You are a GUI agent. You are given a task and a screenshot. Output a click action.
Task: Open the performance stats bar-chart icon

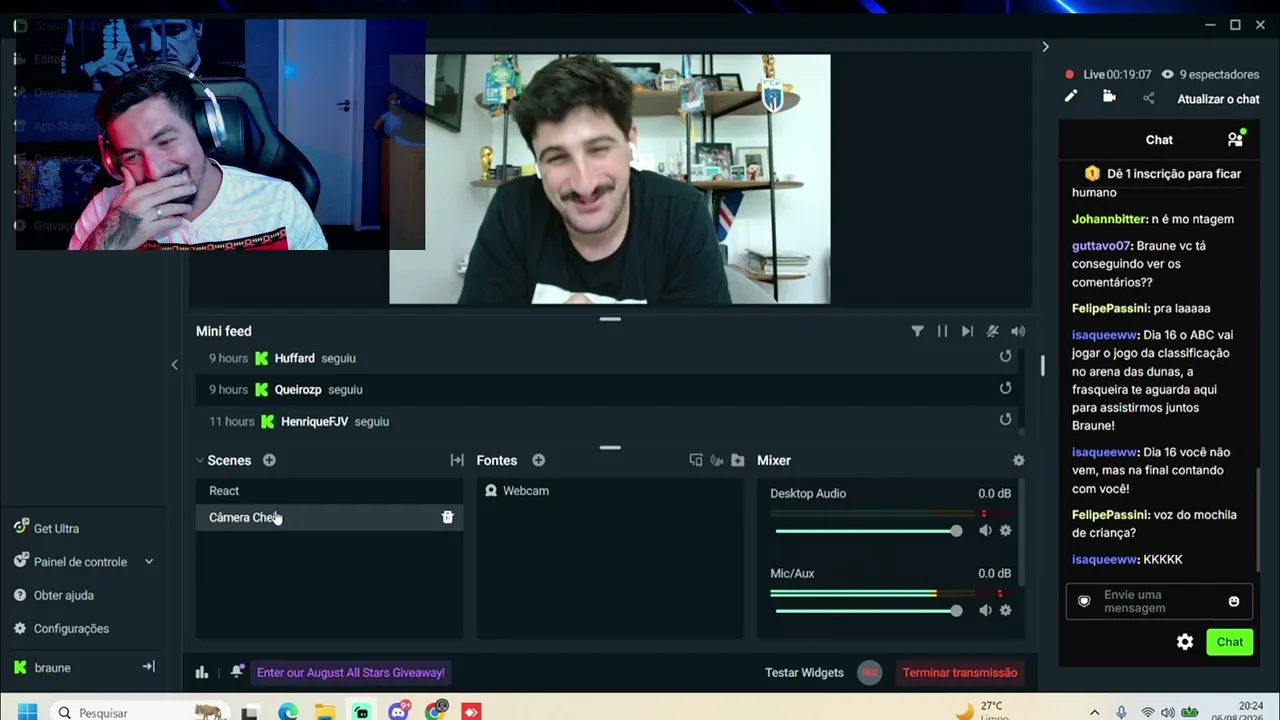[202, 672]
